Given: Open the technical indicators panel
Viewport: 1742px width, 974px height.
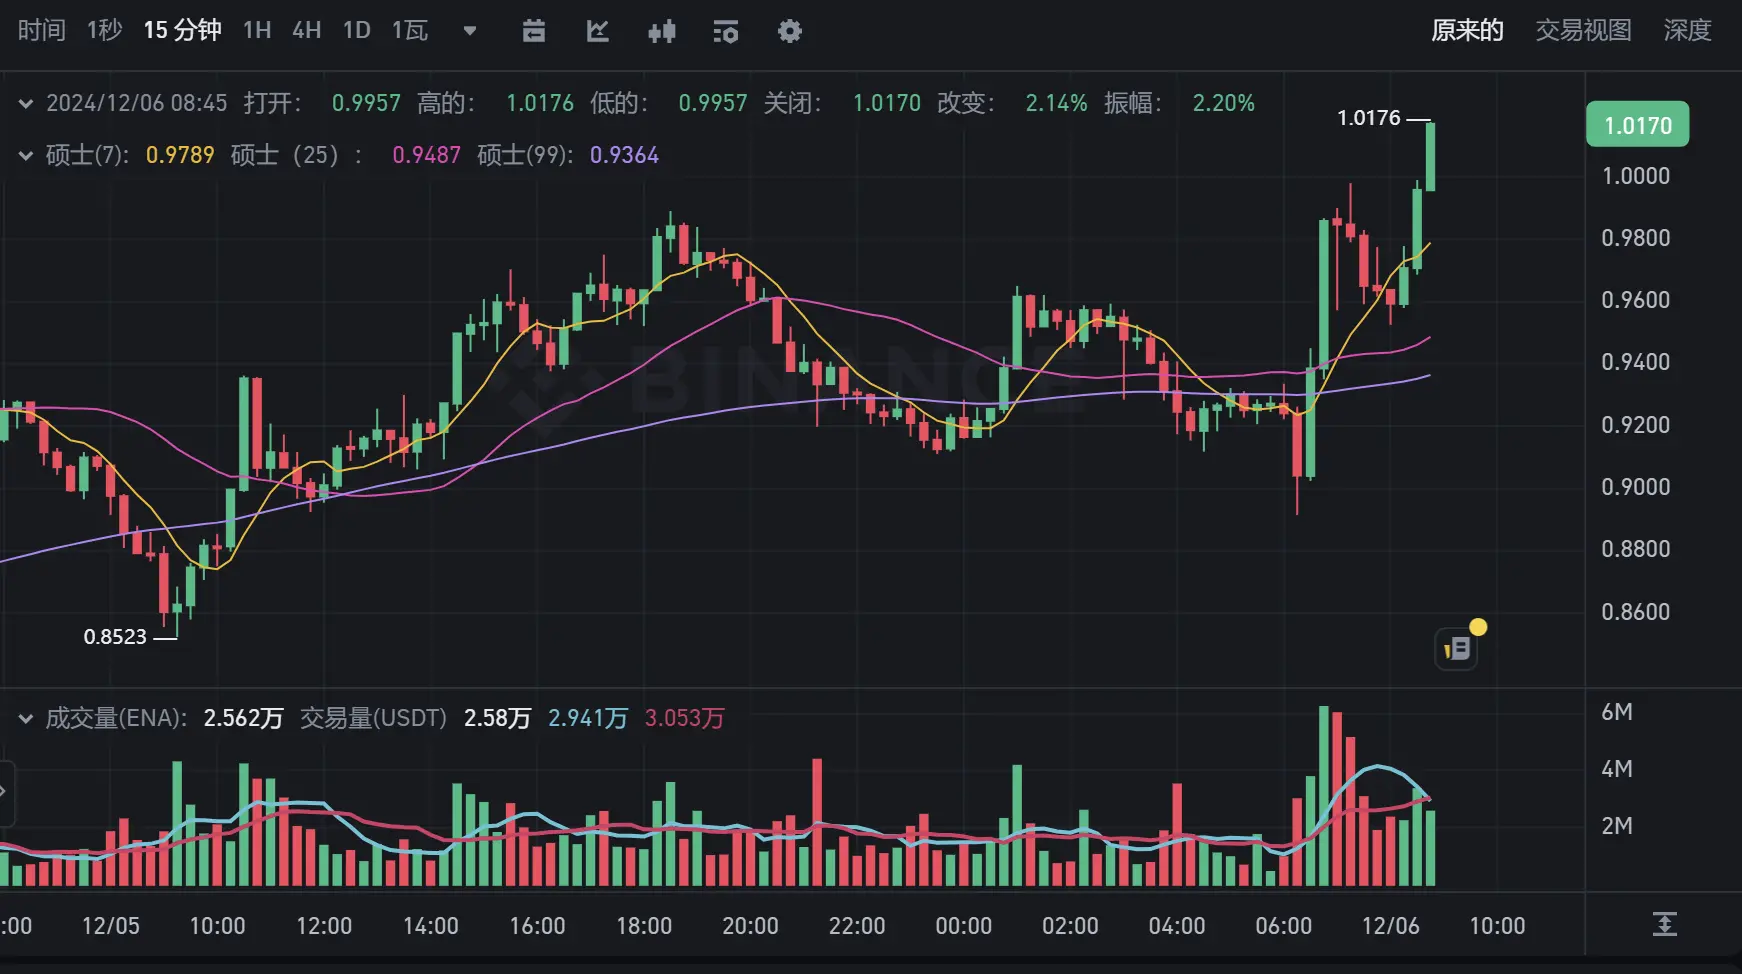Looking at the screenshot, I should 725,31.
